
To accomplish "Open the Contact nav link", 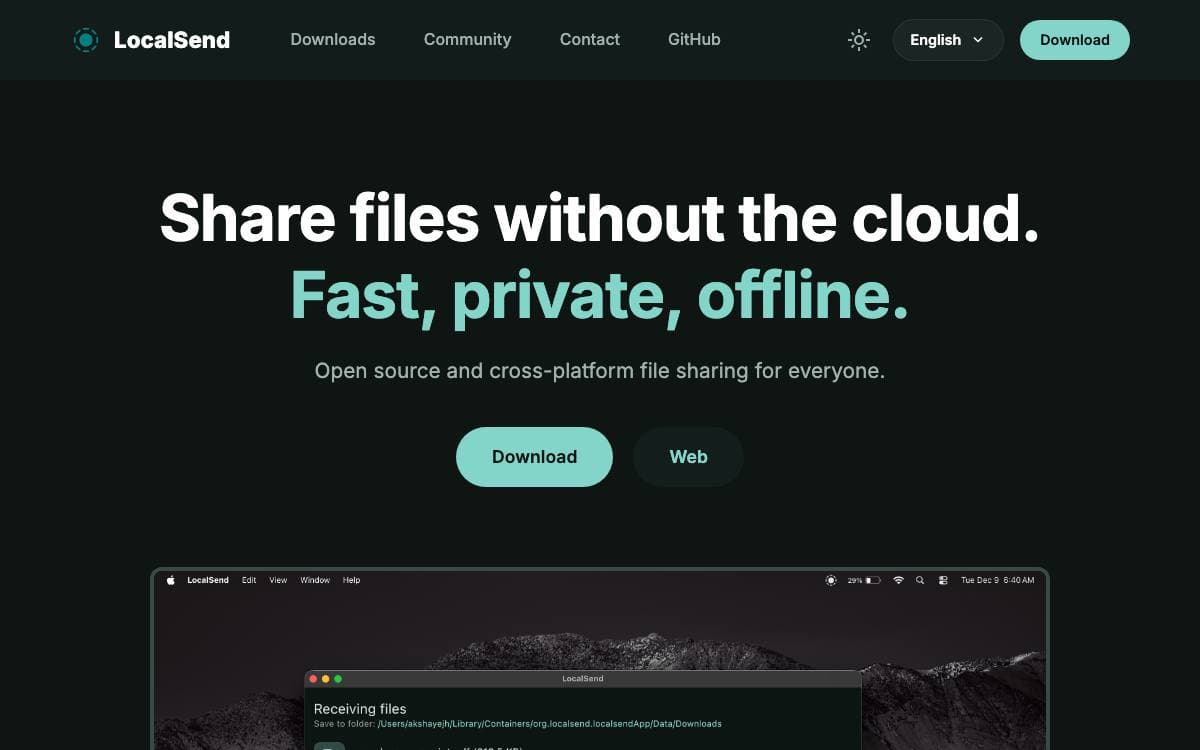I will [x=590, y=40].
